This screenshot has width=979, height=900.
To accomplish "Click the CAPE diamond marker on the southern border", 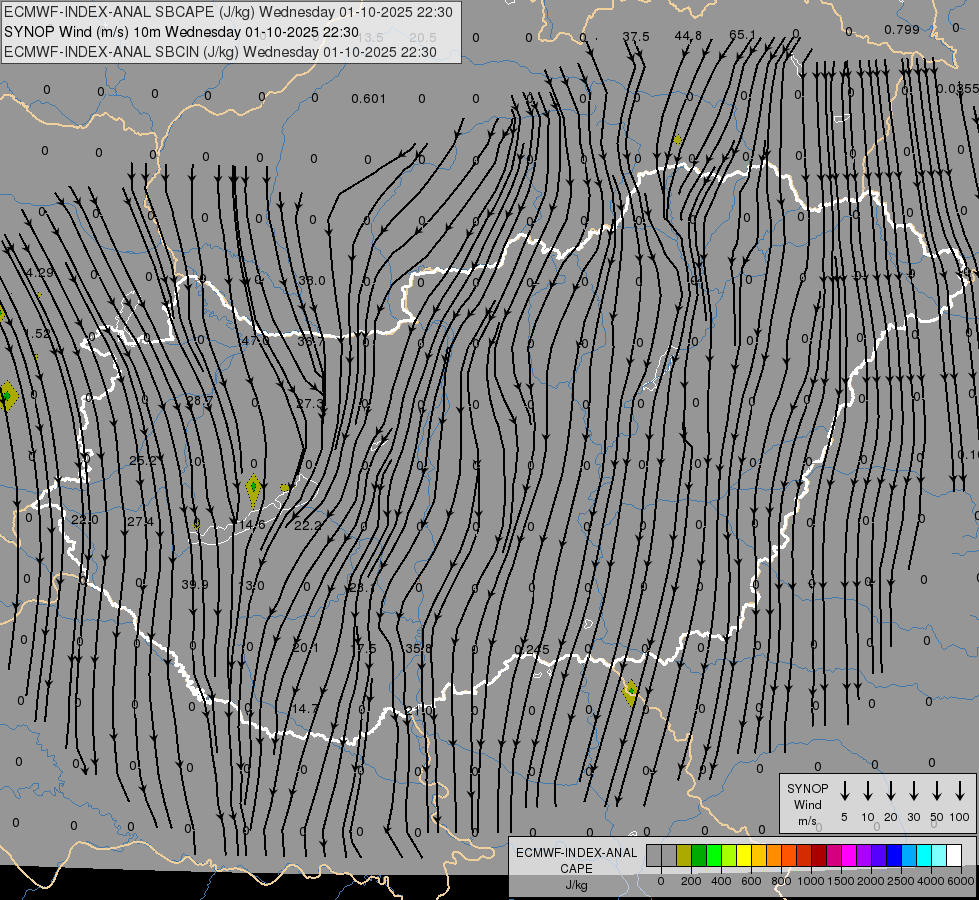I will pos(630,692).
